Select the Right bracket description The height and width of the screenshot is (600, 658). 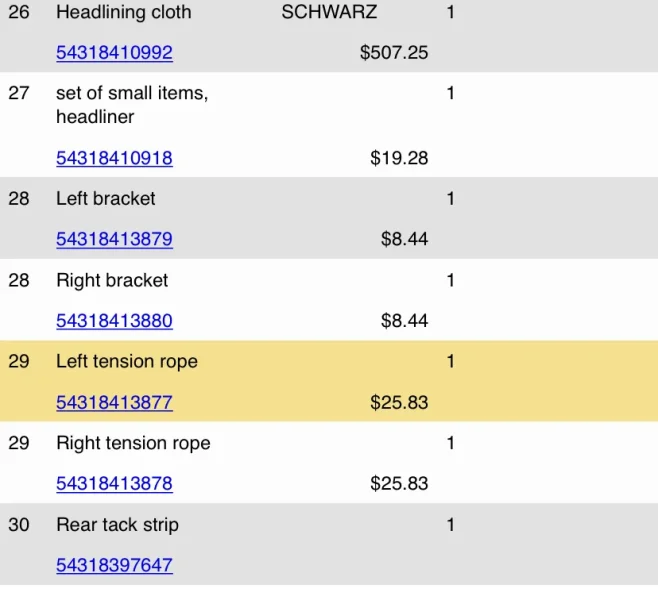click(112, 280)
